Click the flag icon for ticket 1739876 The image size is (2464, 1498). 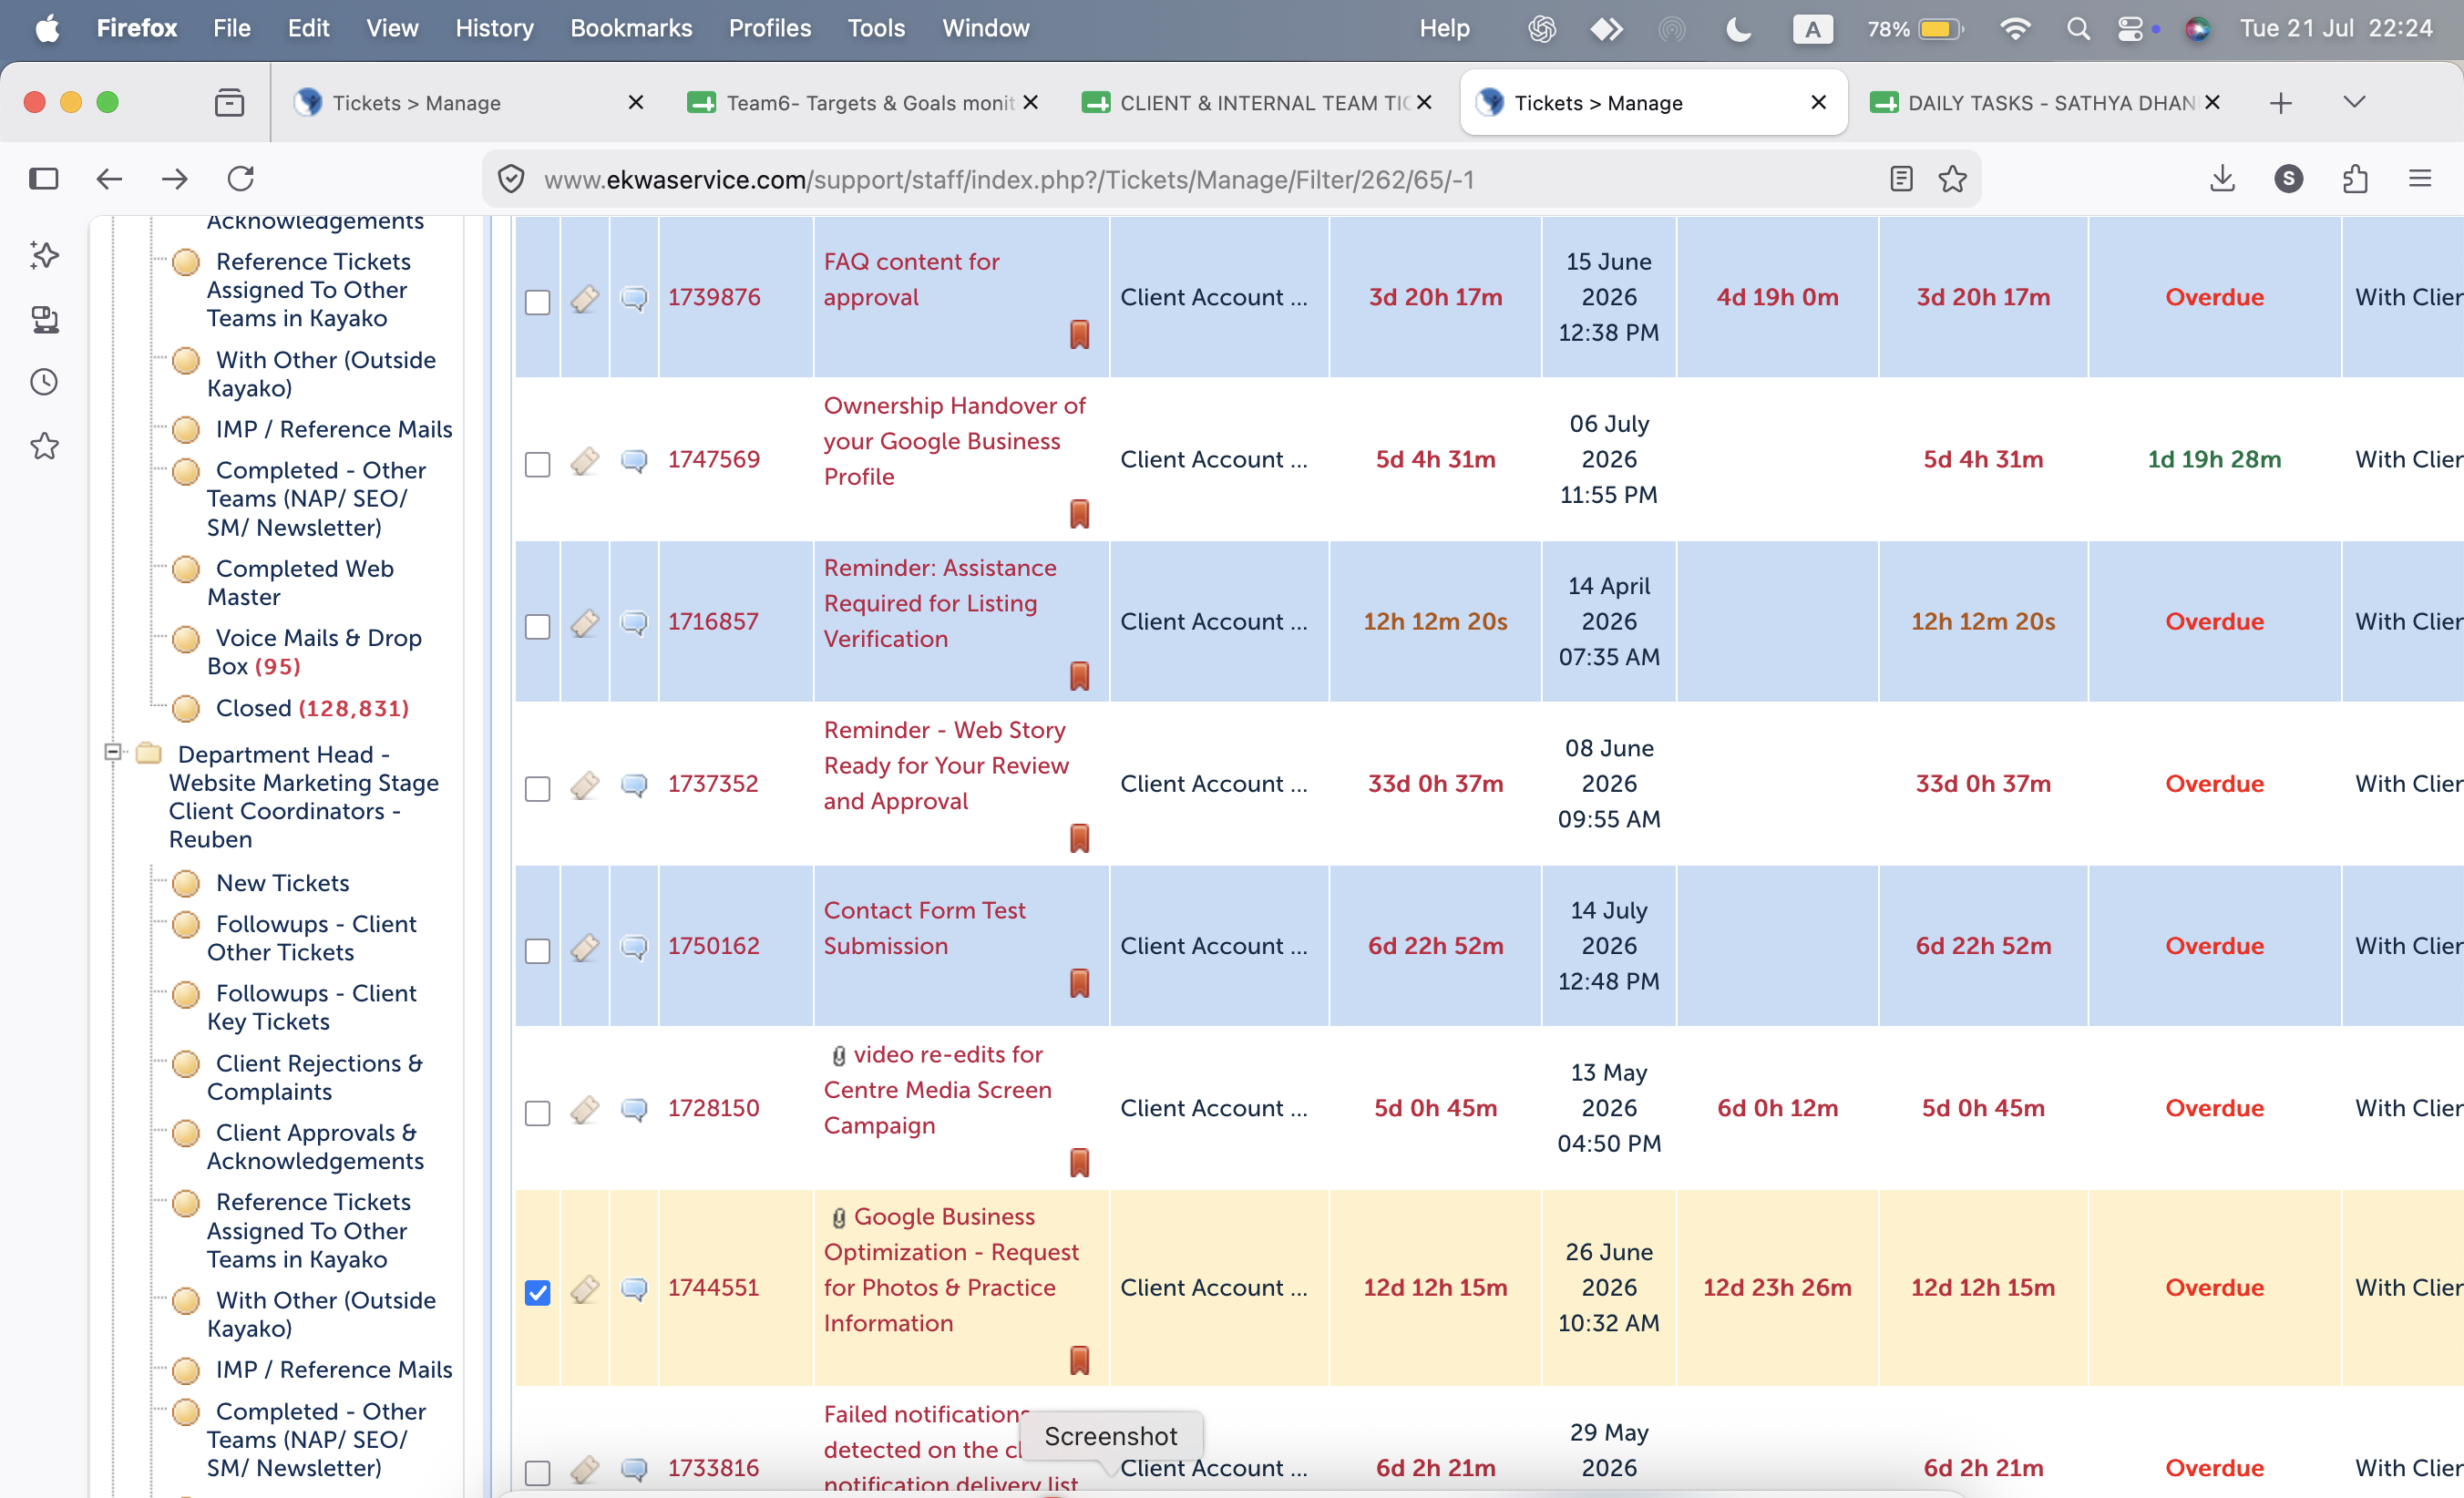(x=1079, y=334)
